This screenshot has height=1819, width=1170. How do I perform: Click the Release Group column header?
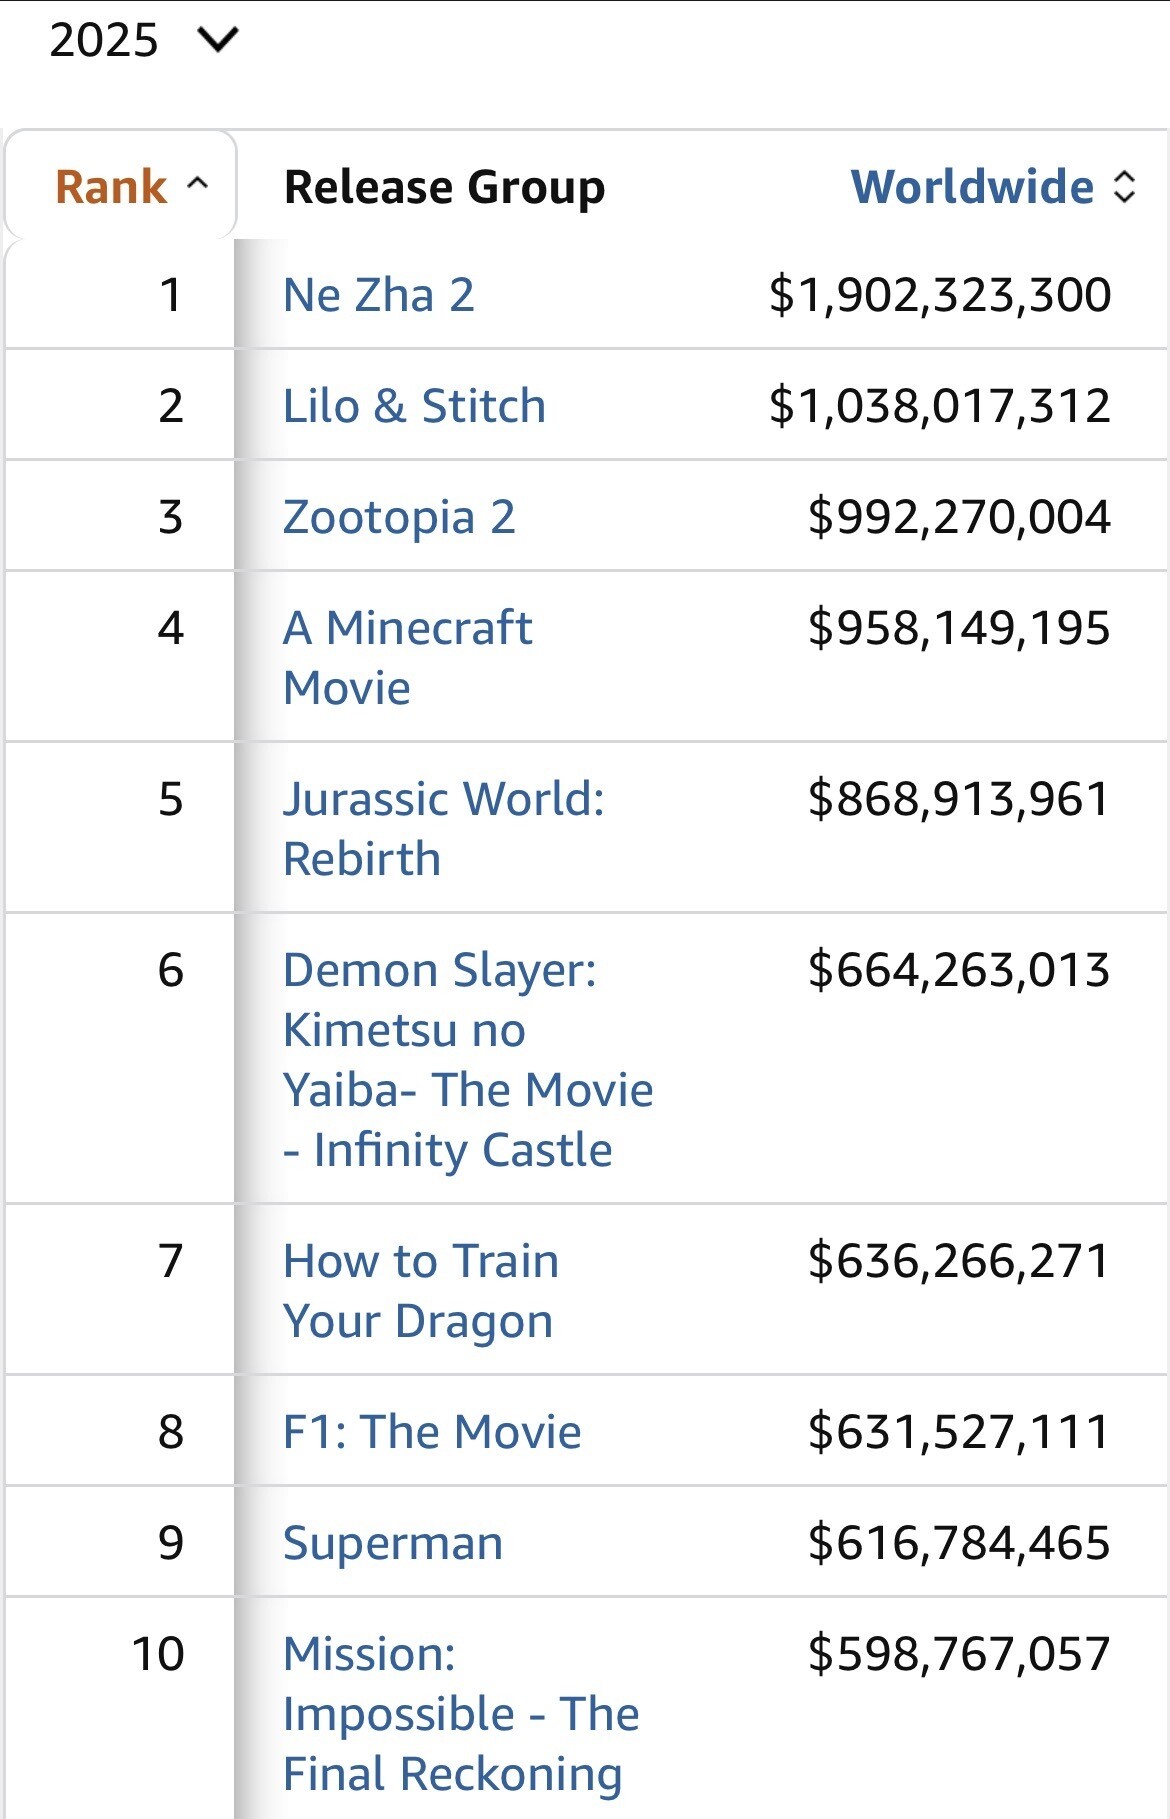click(444, 187)
